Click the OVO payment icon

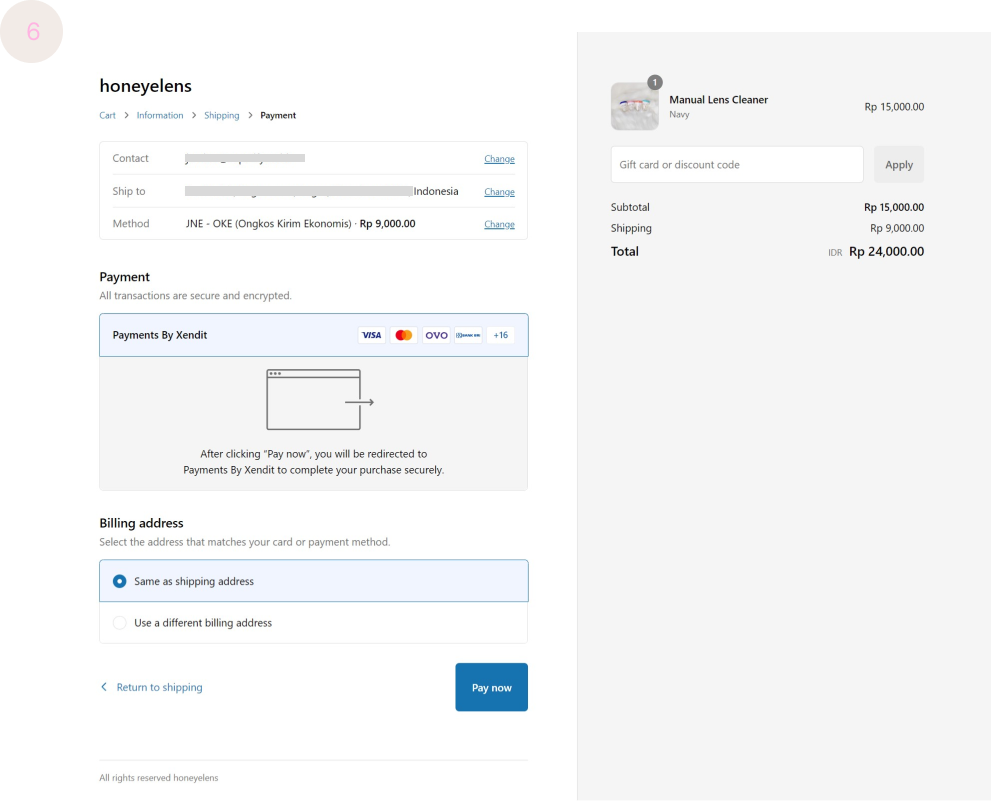[436, 335]
